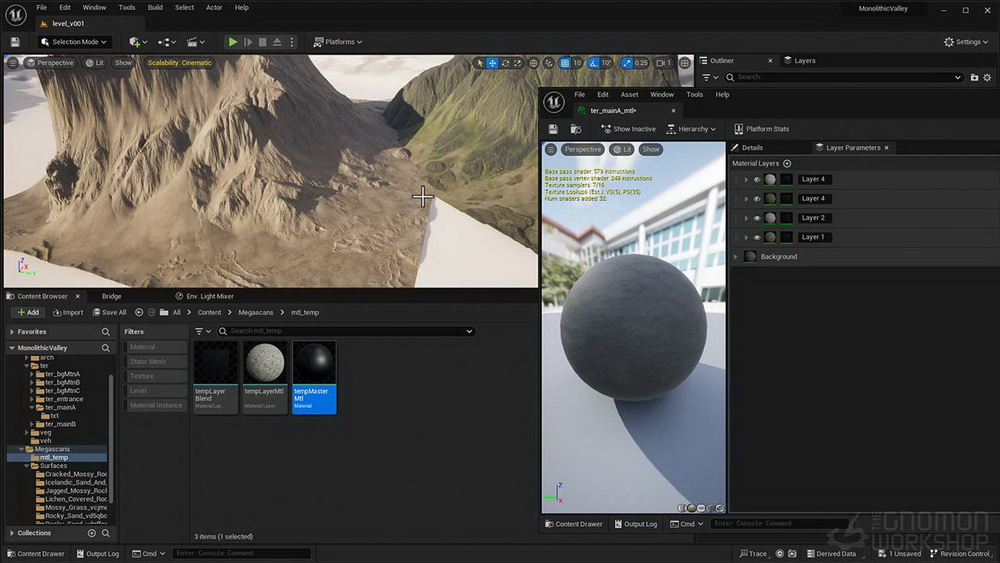
Task: Open the Selection Mode dropdown
Action: point(74,42)
